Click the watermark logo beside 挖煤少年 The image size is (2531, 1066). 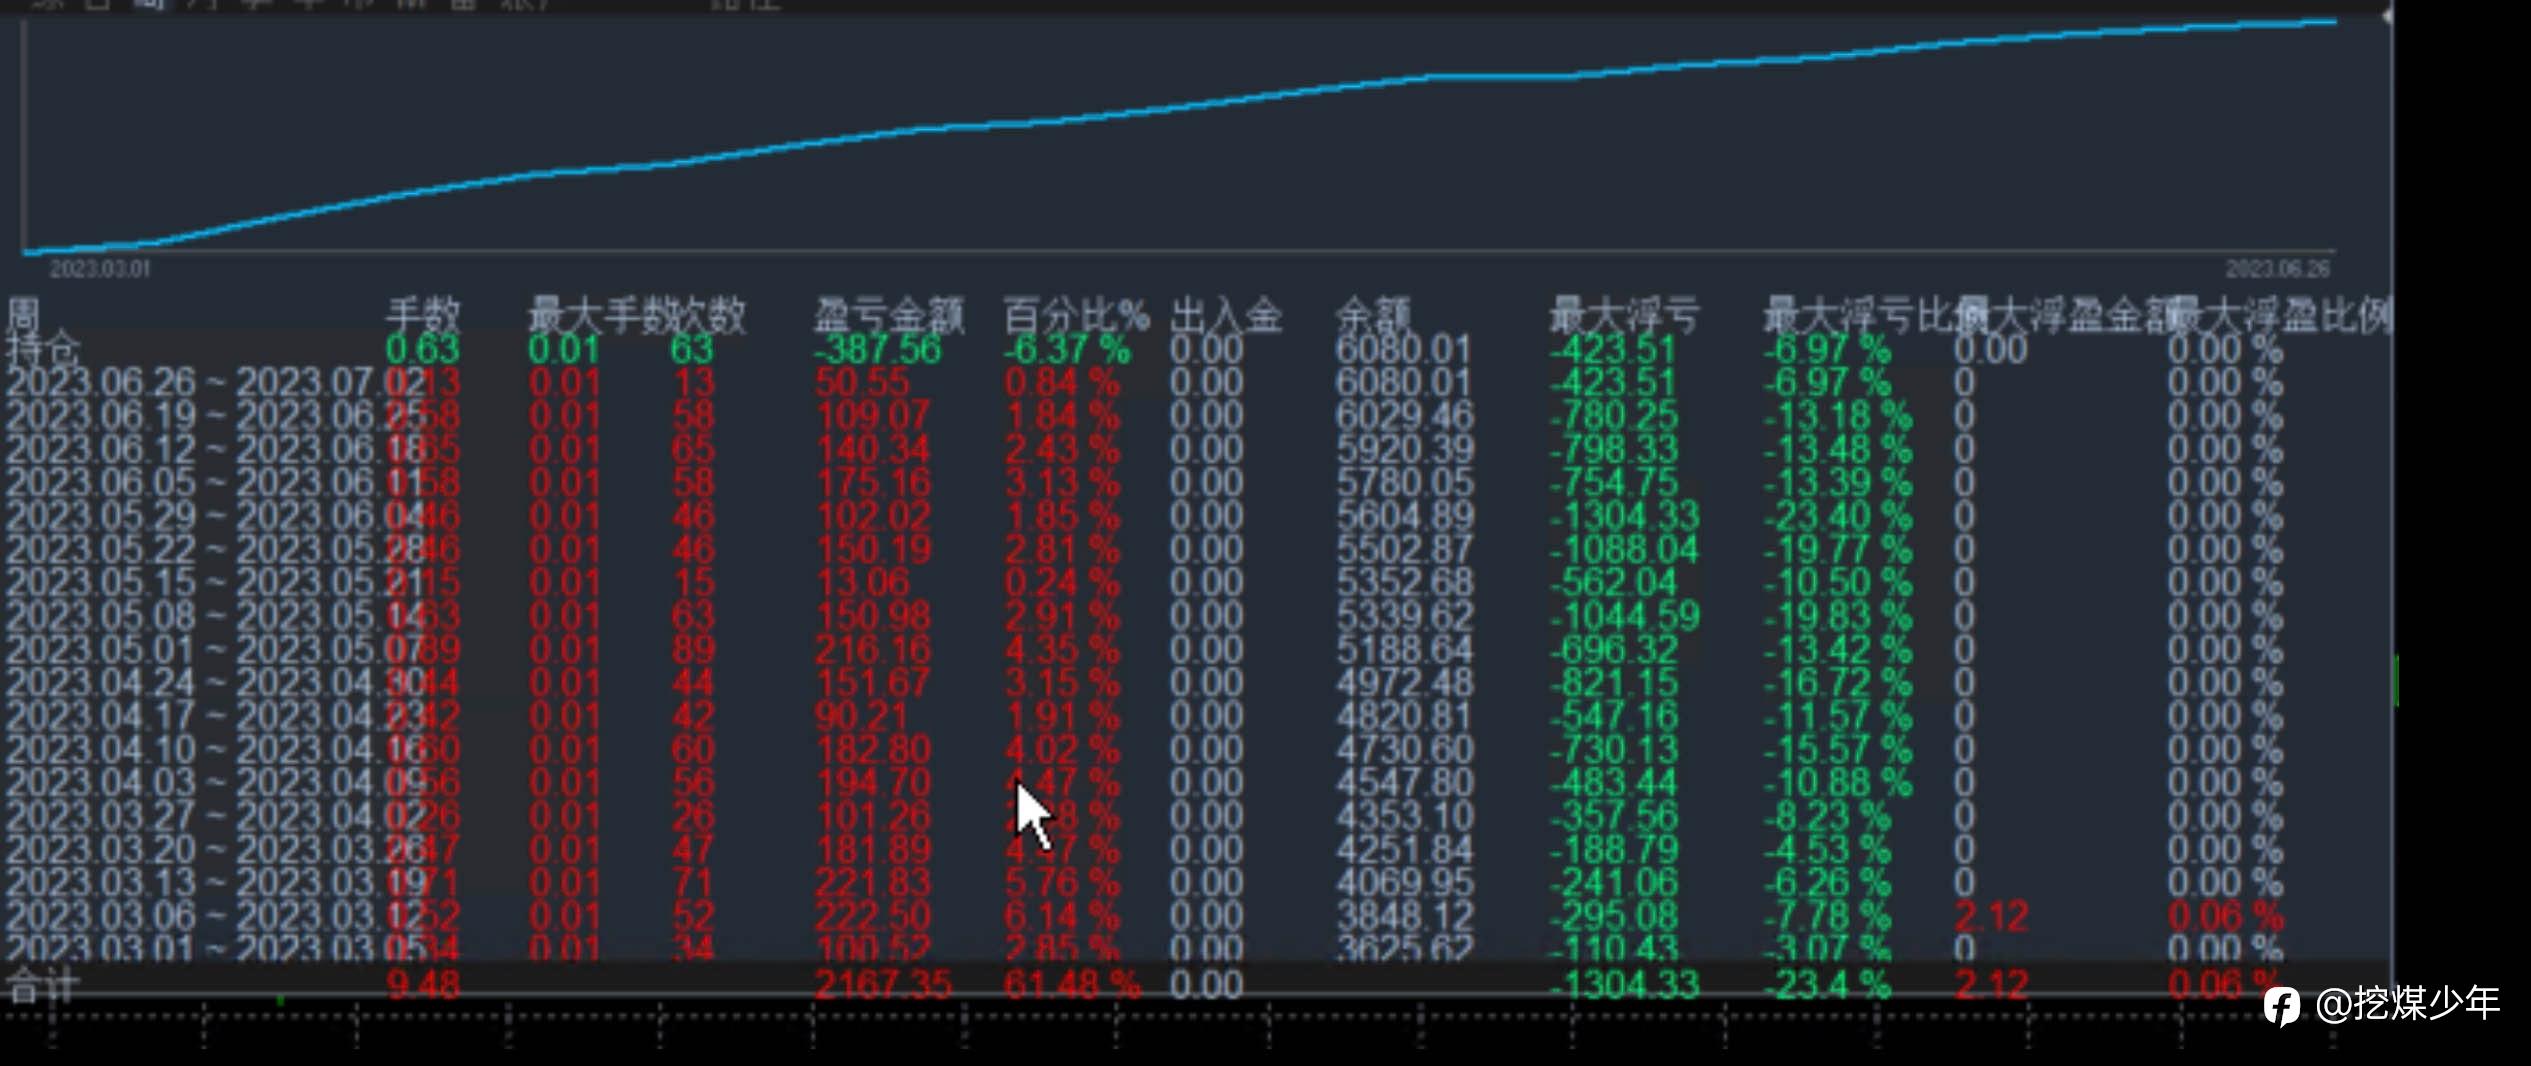tap(2282, 1006)
